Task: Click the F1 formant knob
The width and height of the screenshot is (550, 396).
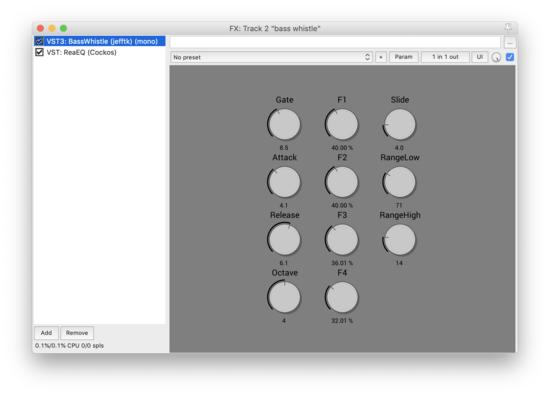Action: tap(341, 124)
